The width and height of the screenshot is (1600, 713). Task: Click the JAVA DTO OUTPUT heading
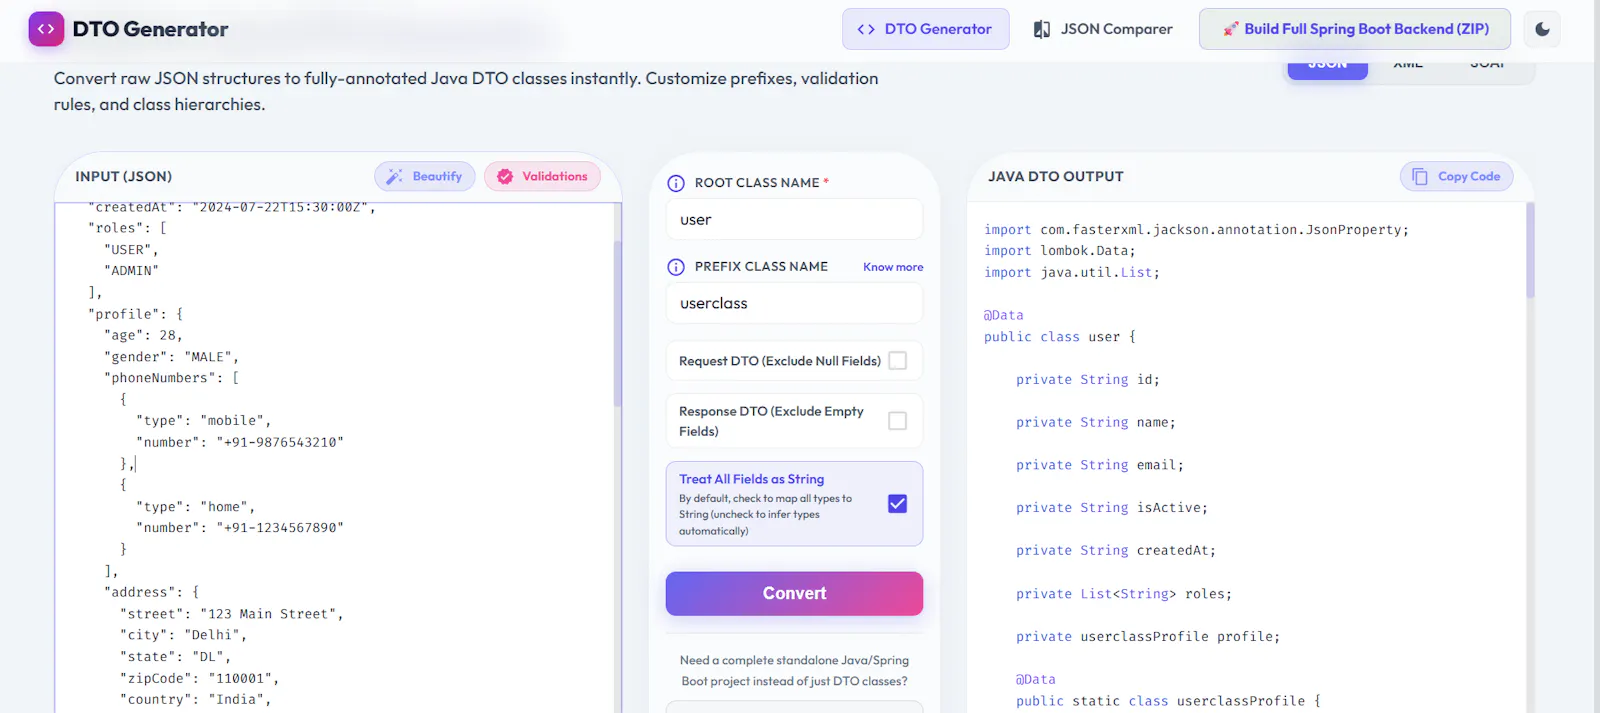(x=1056, y=176)
